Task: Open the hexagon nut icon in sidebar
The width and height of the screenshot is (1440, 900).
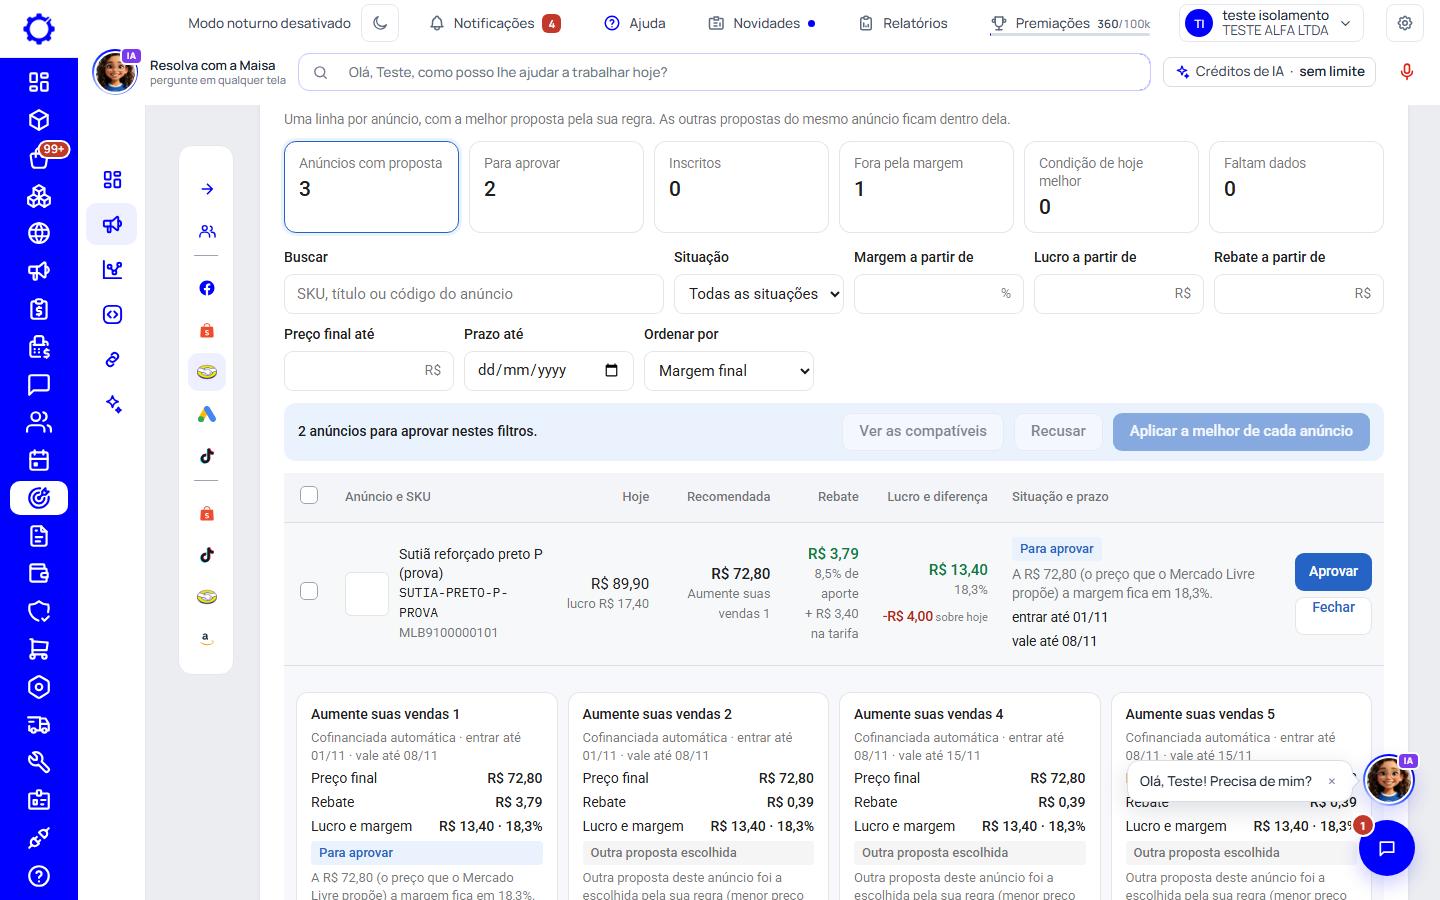Action: coord(39,687)
